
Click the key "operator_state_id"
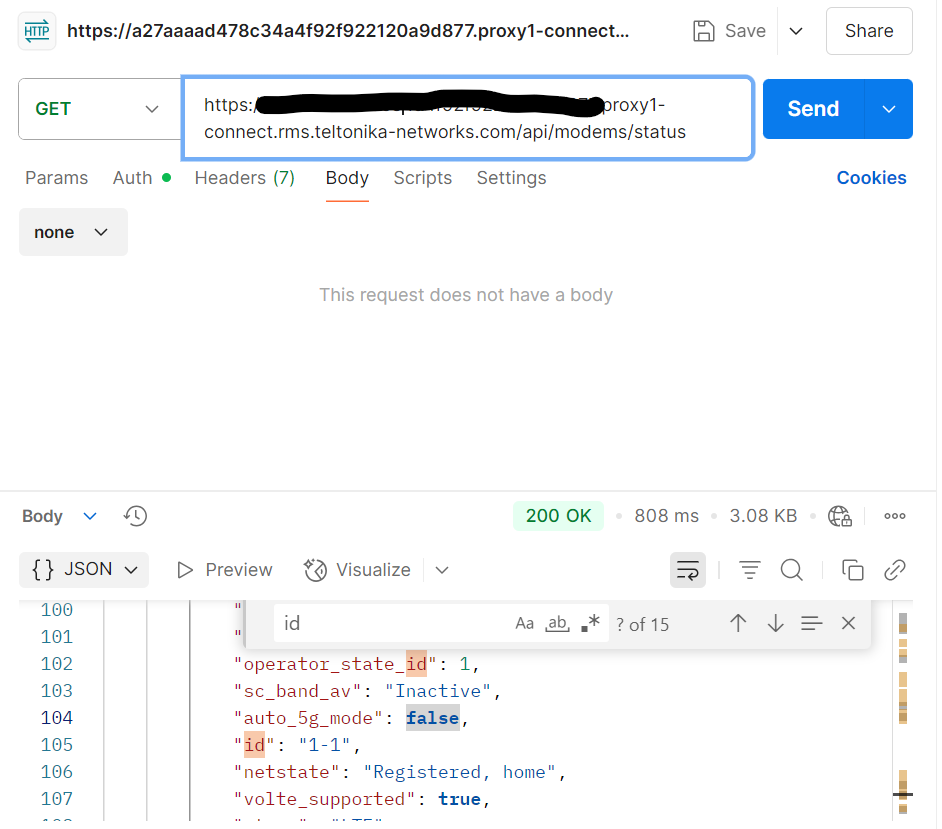click(x=335, y=664)
